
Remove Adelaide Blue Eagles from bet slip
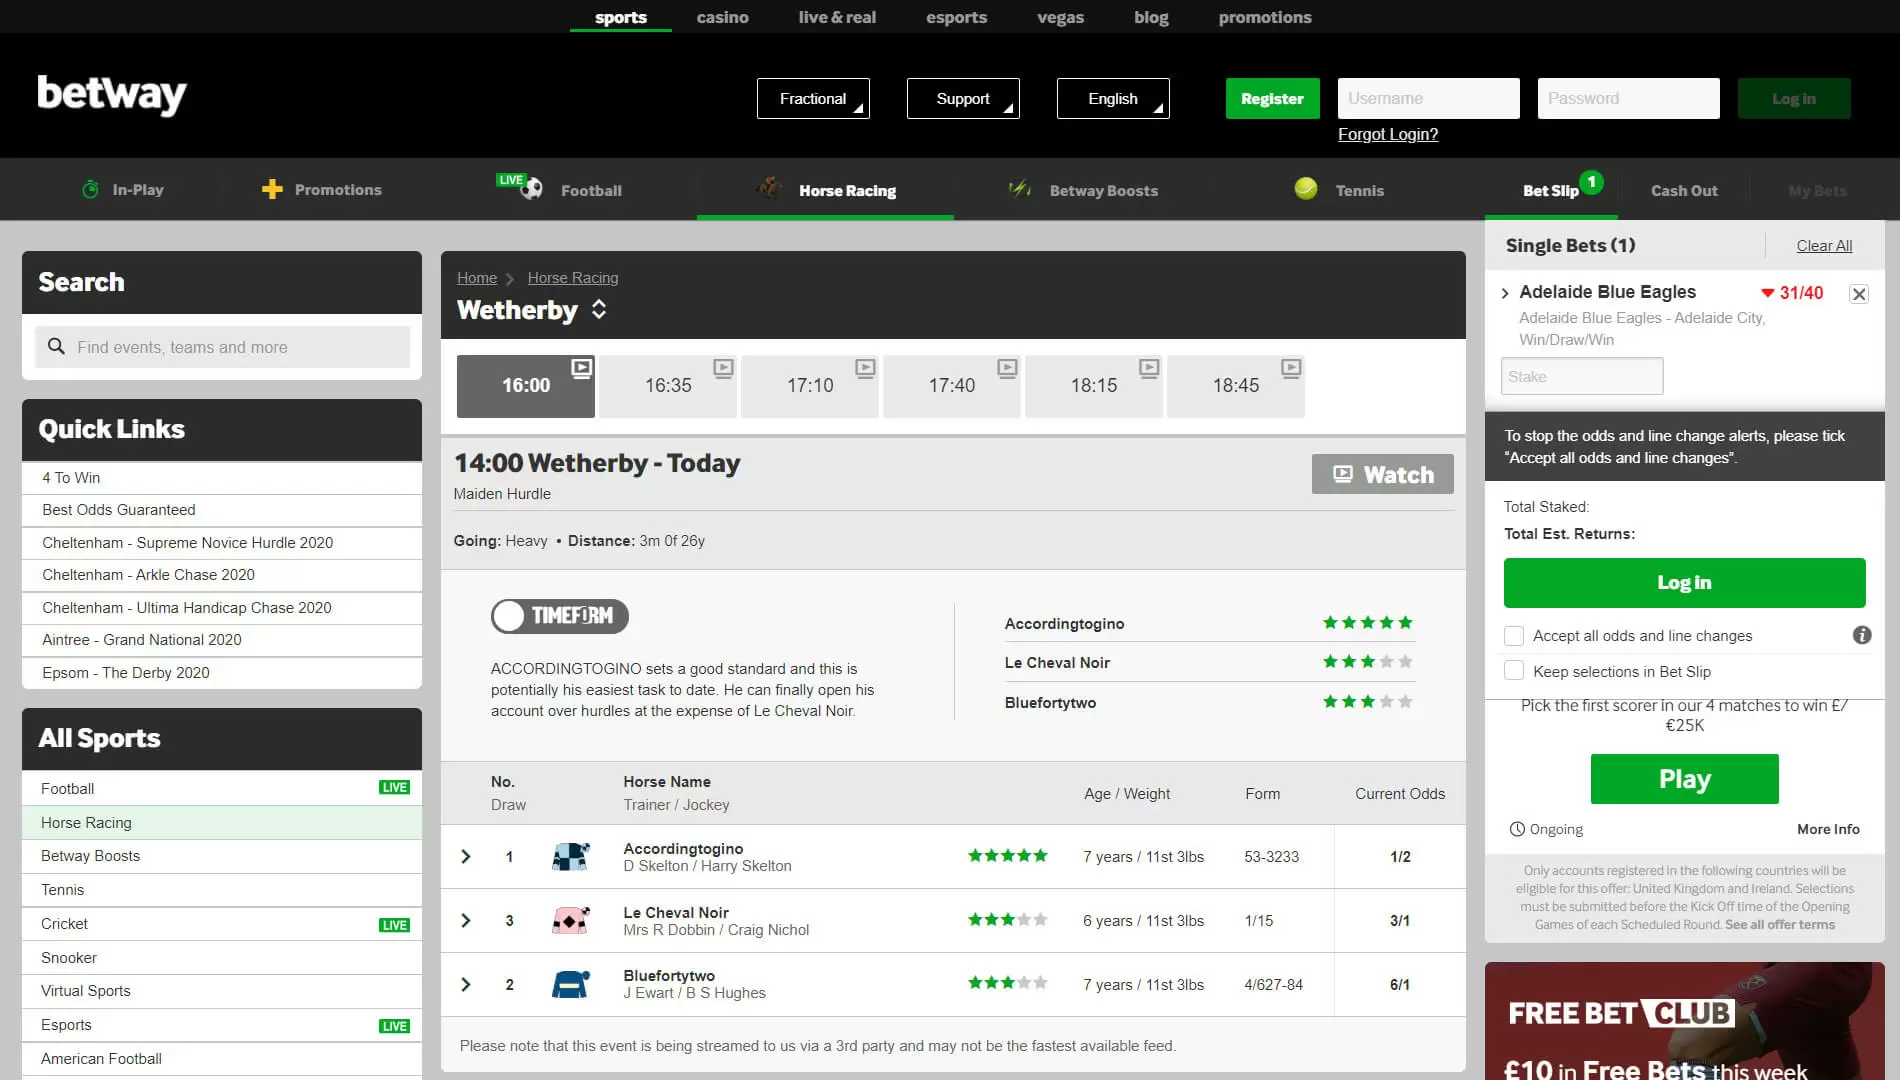(x=1858, y=294)
